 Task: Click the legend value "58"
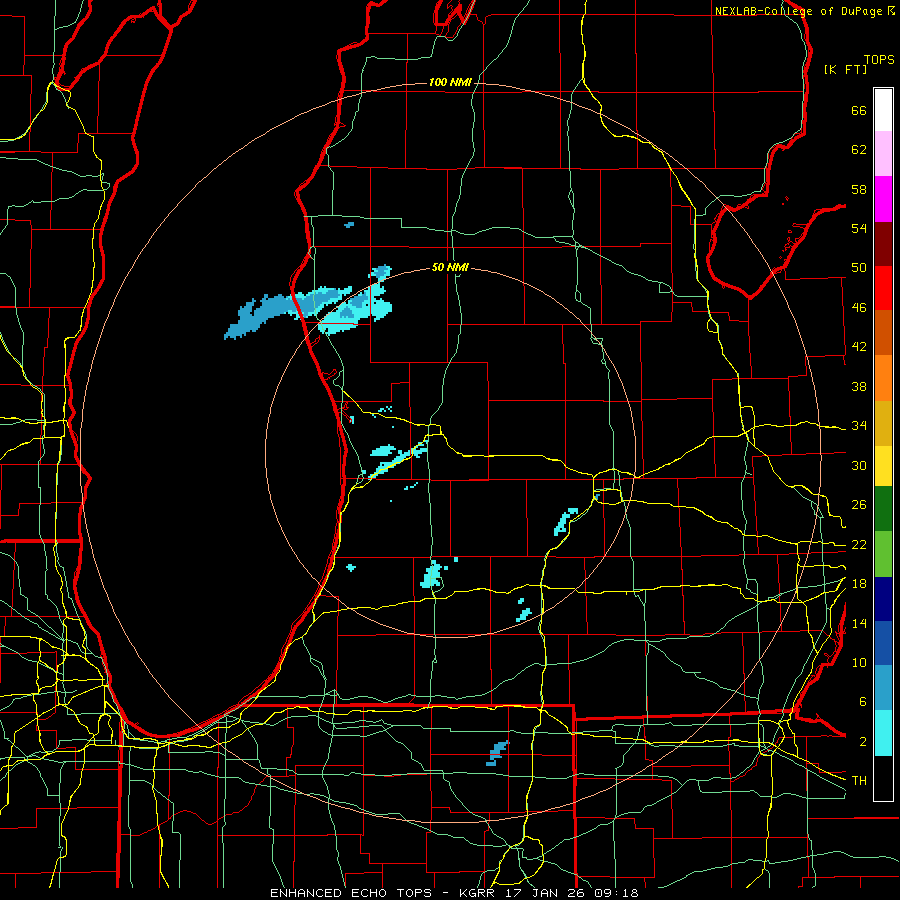pyautogui.click(x=859, y=189)
